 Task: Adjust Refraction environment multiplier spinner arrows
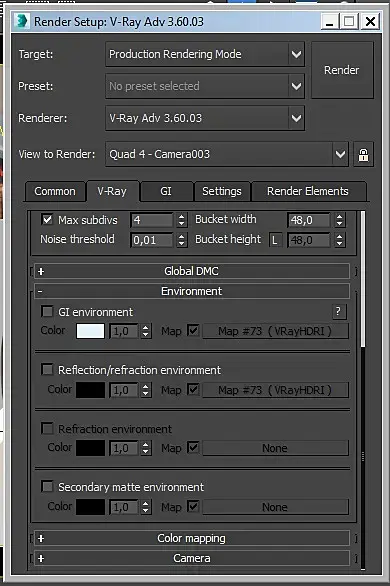pyautogui.click(x=146, y=448)
